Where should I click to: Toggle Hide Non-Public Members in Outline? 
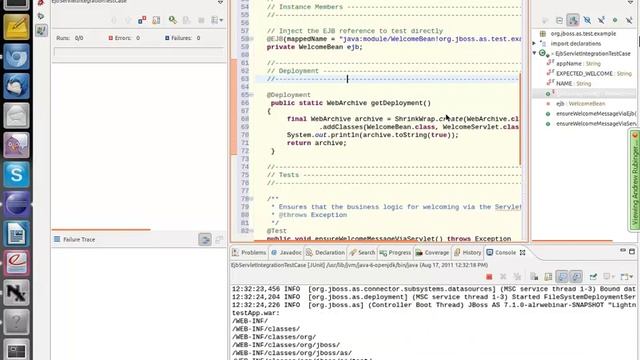(x=615, y=20)
